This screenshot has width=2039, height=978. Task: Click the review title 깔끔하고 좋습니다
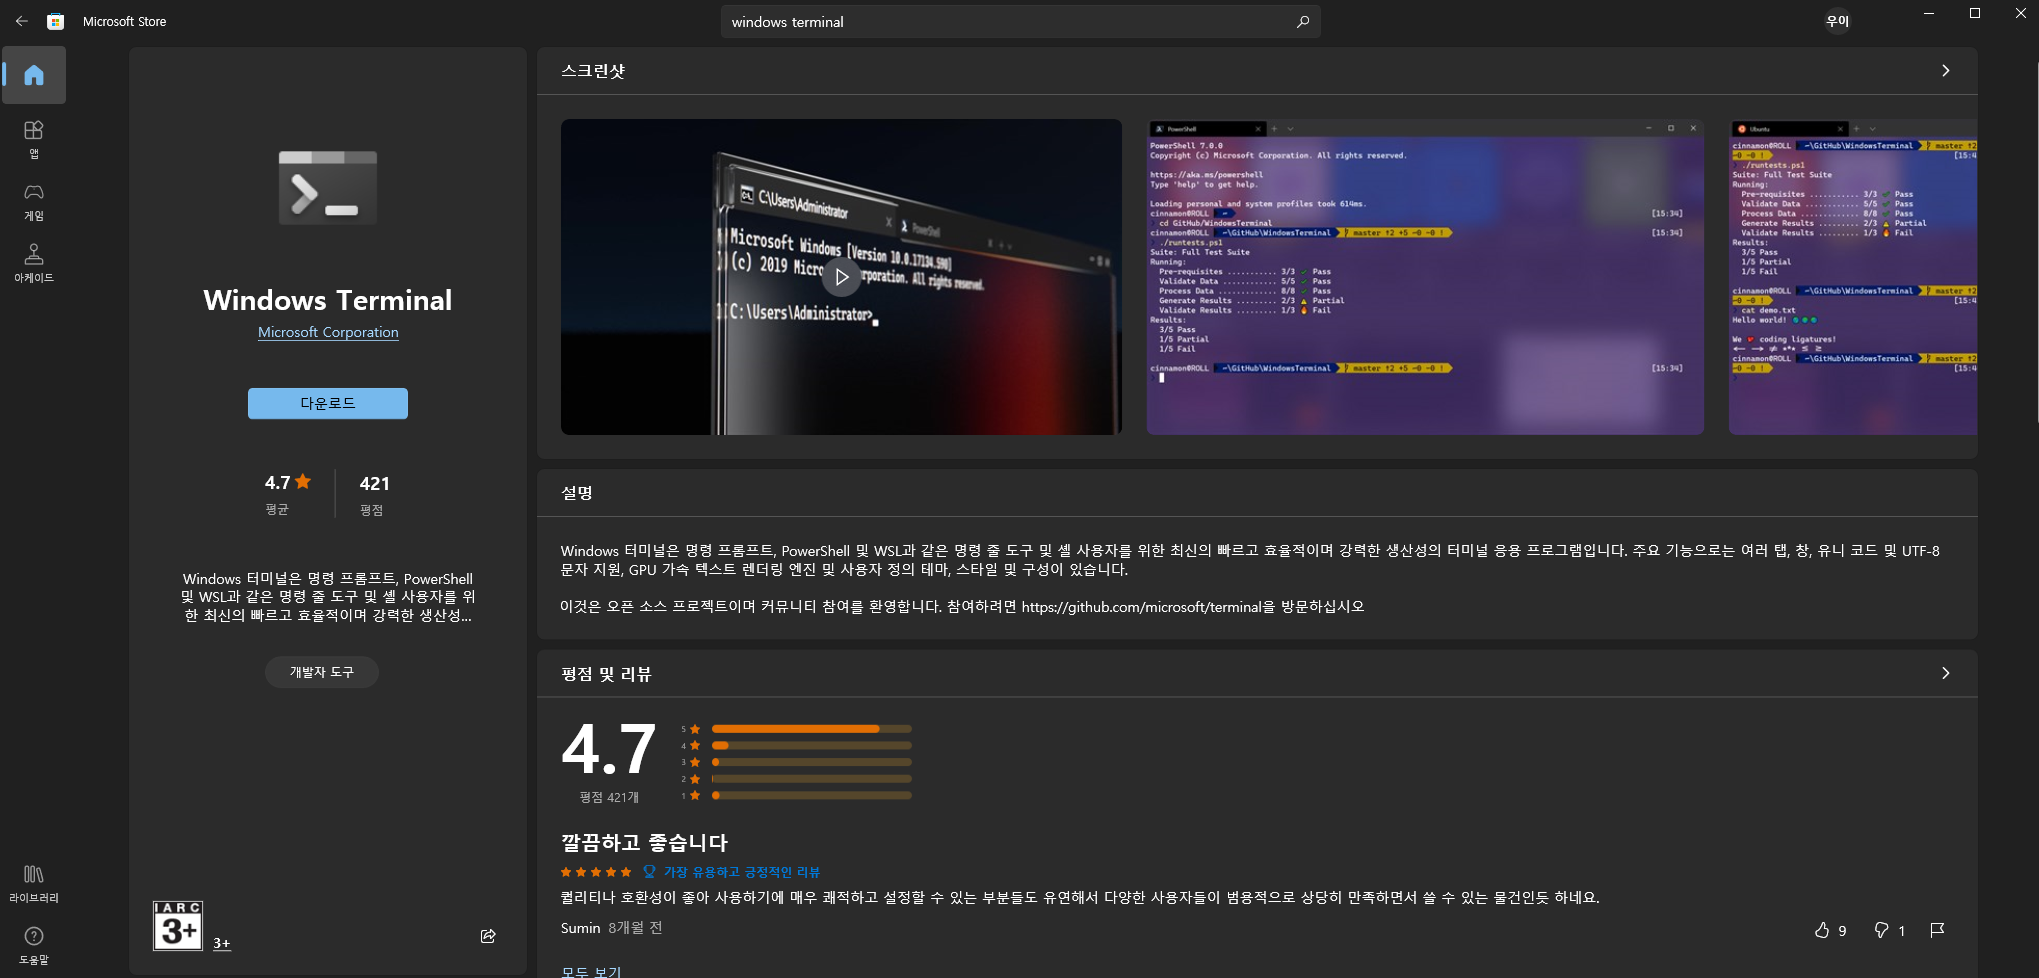click(x=644, y=842)
